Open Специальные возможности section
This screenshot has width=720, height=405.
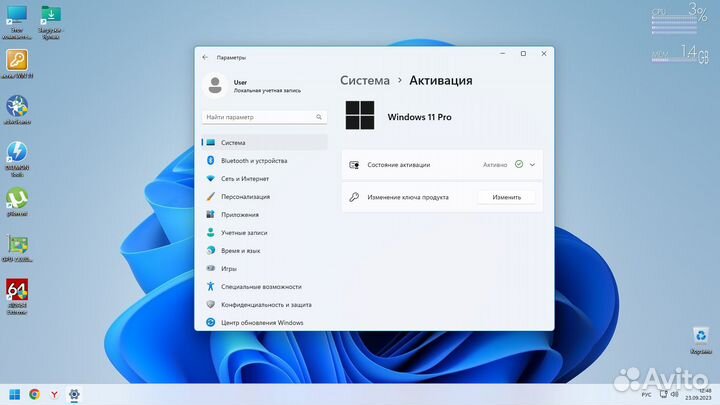pyautogui.click(x=264, y=286)
